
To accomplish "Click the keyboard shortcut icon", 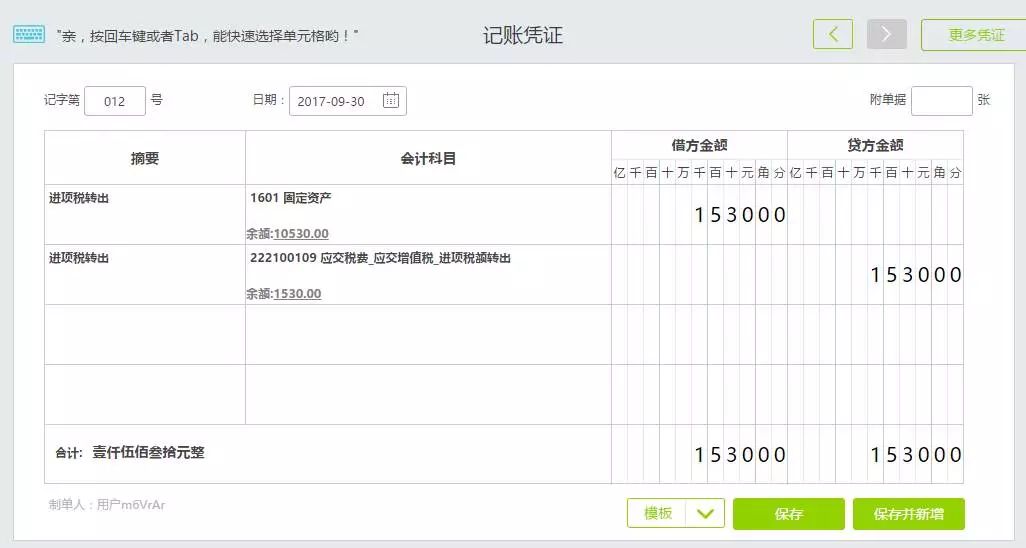I will [x=28, y=35].
